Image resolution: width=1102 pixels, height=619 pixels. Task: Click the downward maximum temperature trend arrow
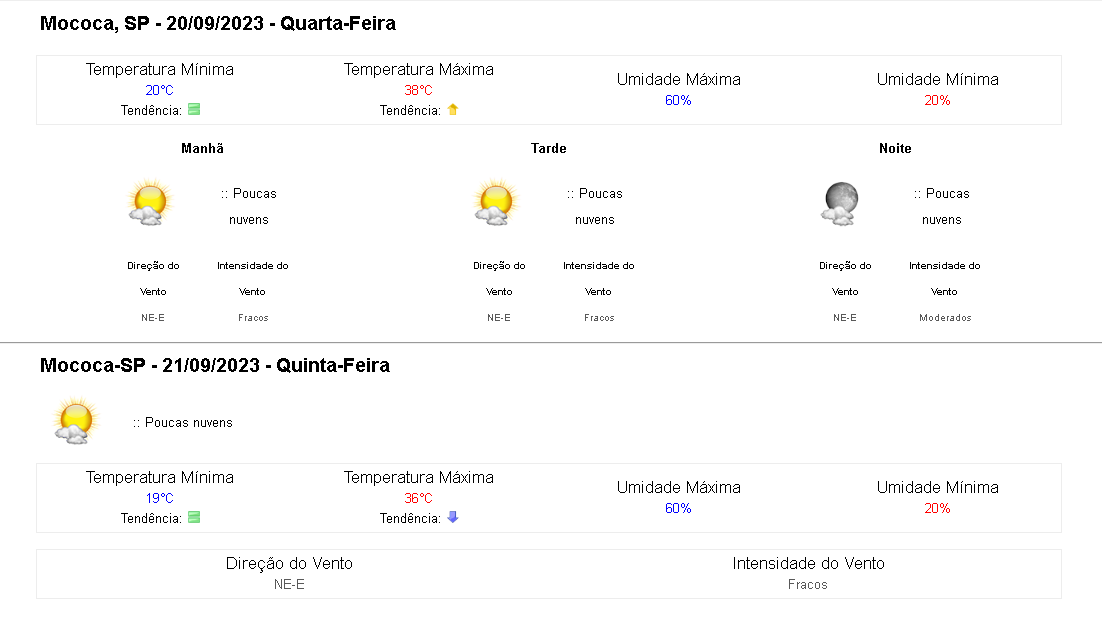452,518
